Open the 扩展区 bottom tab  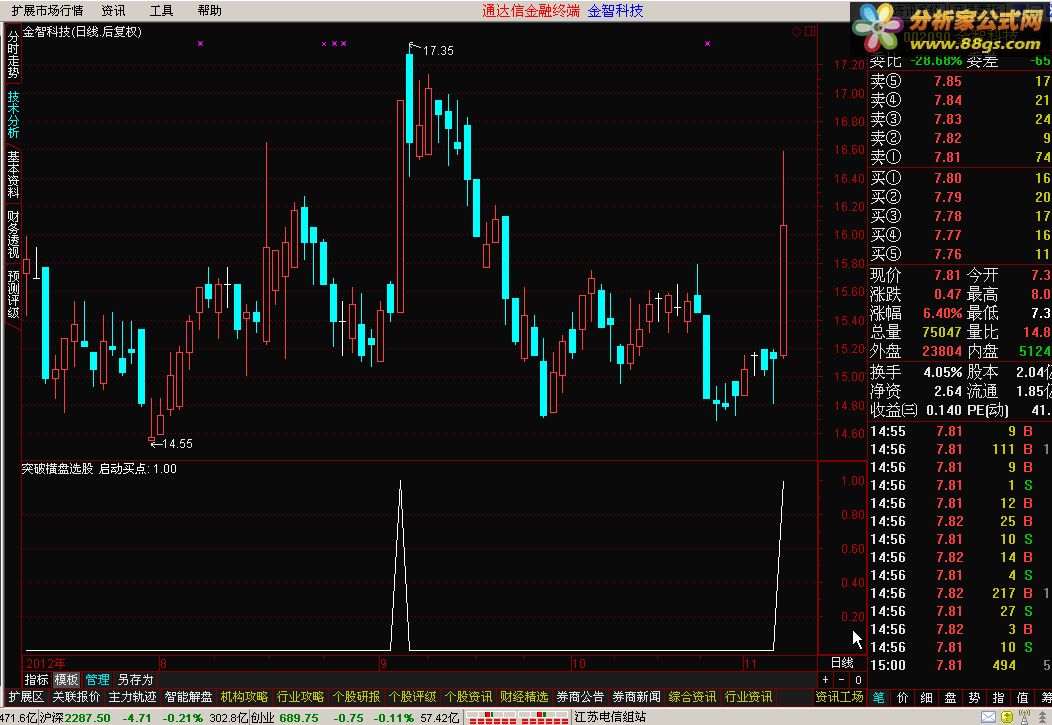point(25,697)
